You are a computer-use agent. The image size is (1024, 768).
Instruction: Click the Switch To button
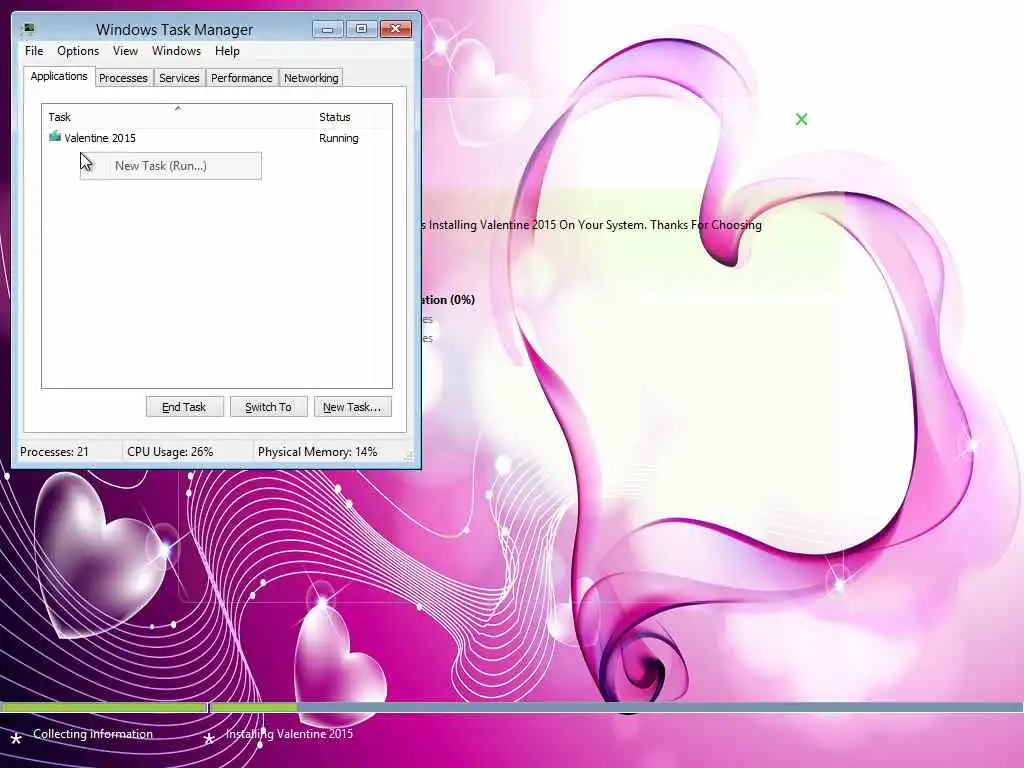click(x=268, y=407)
